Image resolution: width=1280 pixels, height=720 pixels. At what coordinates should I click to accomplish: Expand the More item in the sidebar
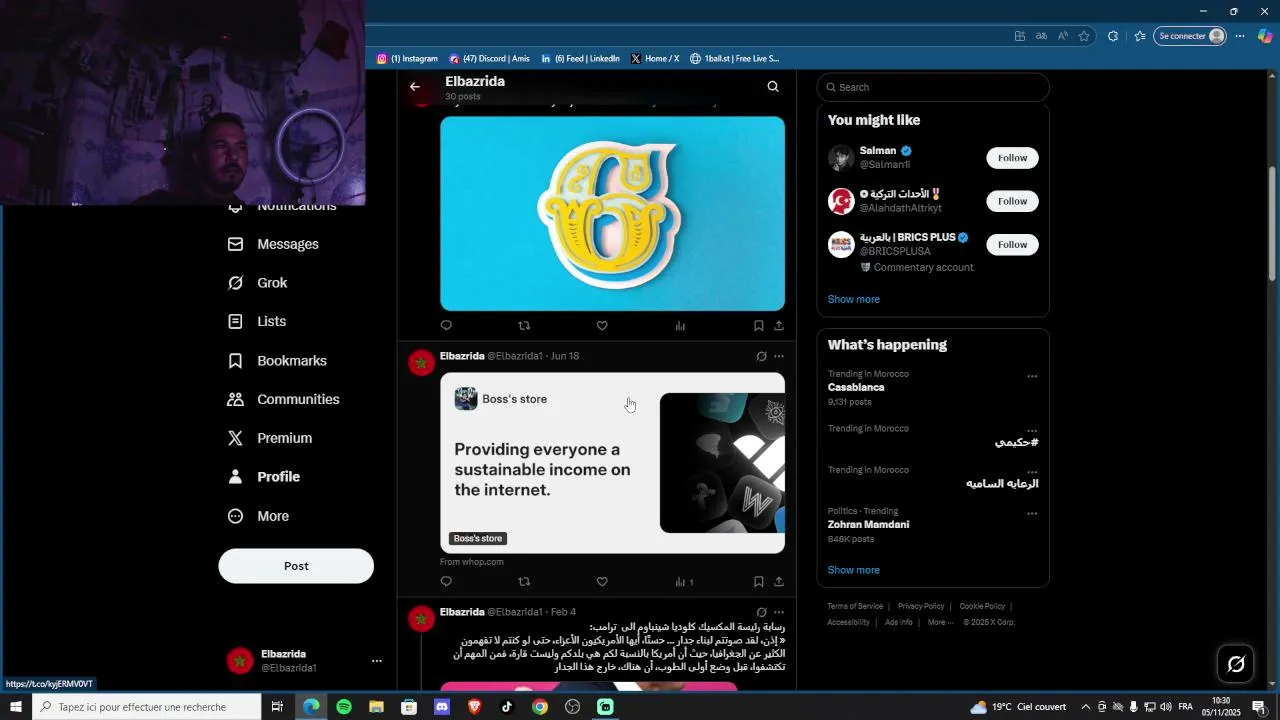tap(259, 516)
